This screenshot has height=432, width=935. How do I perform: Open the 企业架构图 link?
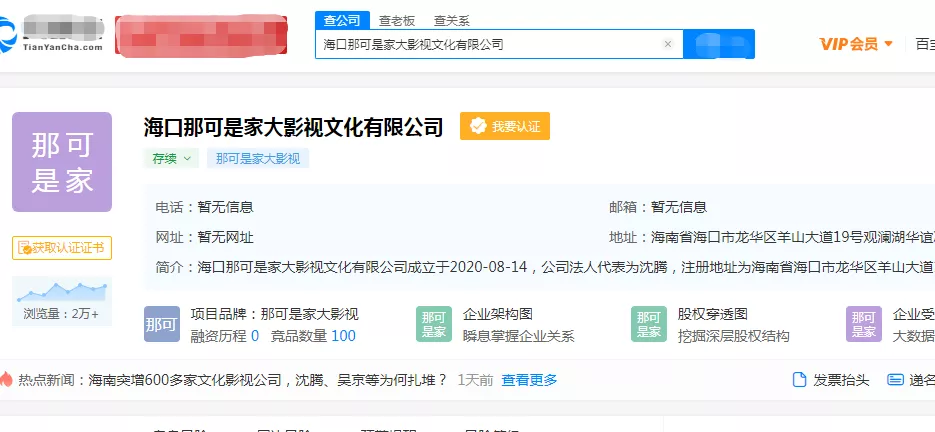[497, 314]
